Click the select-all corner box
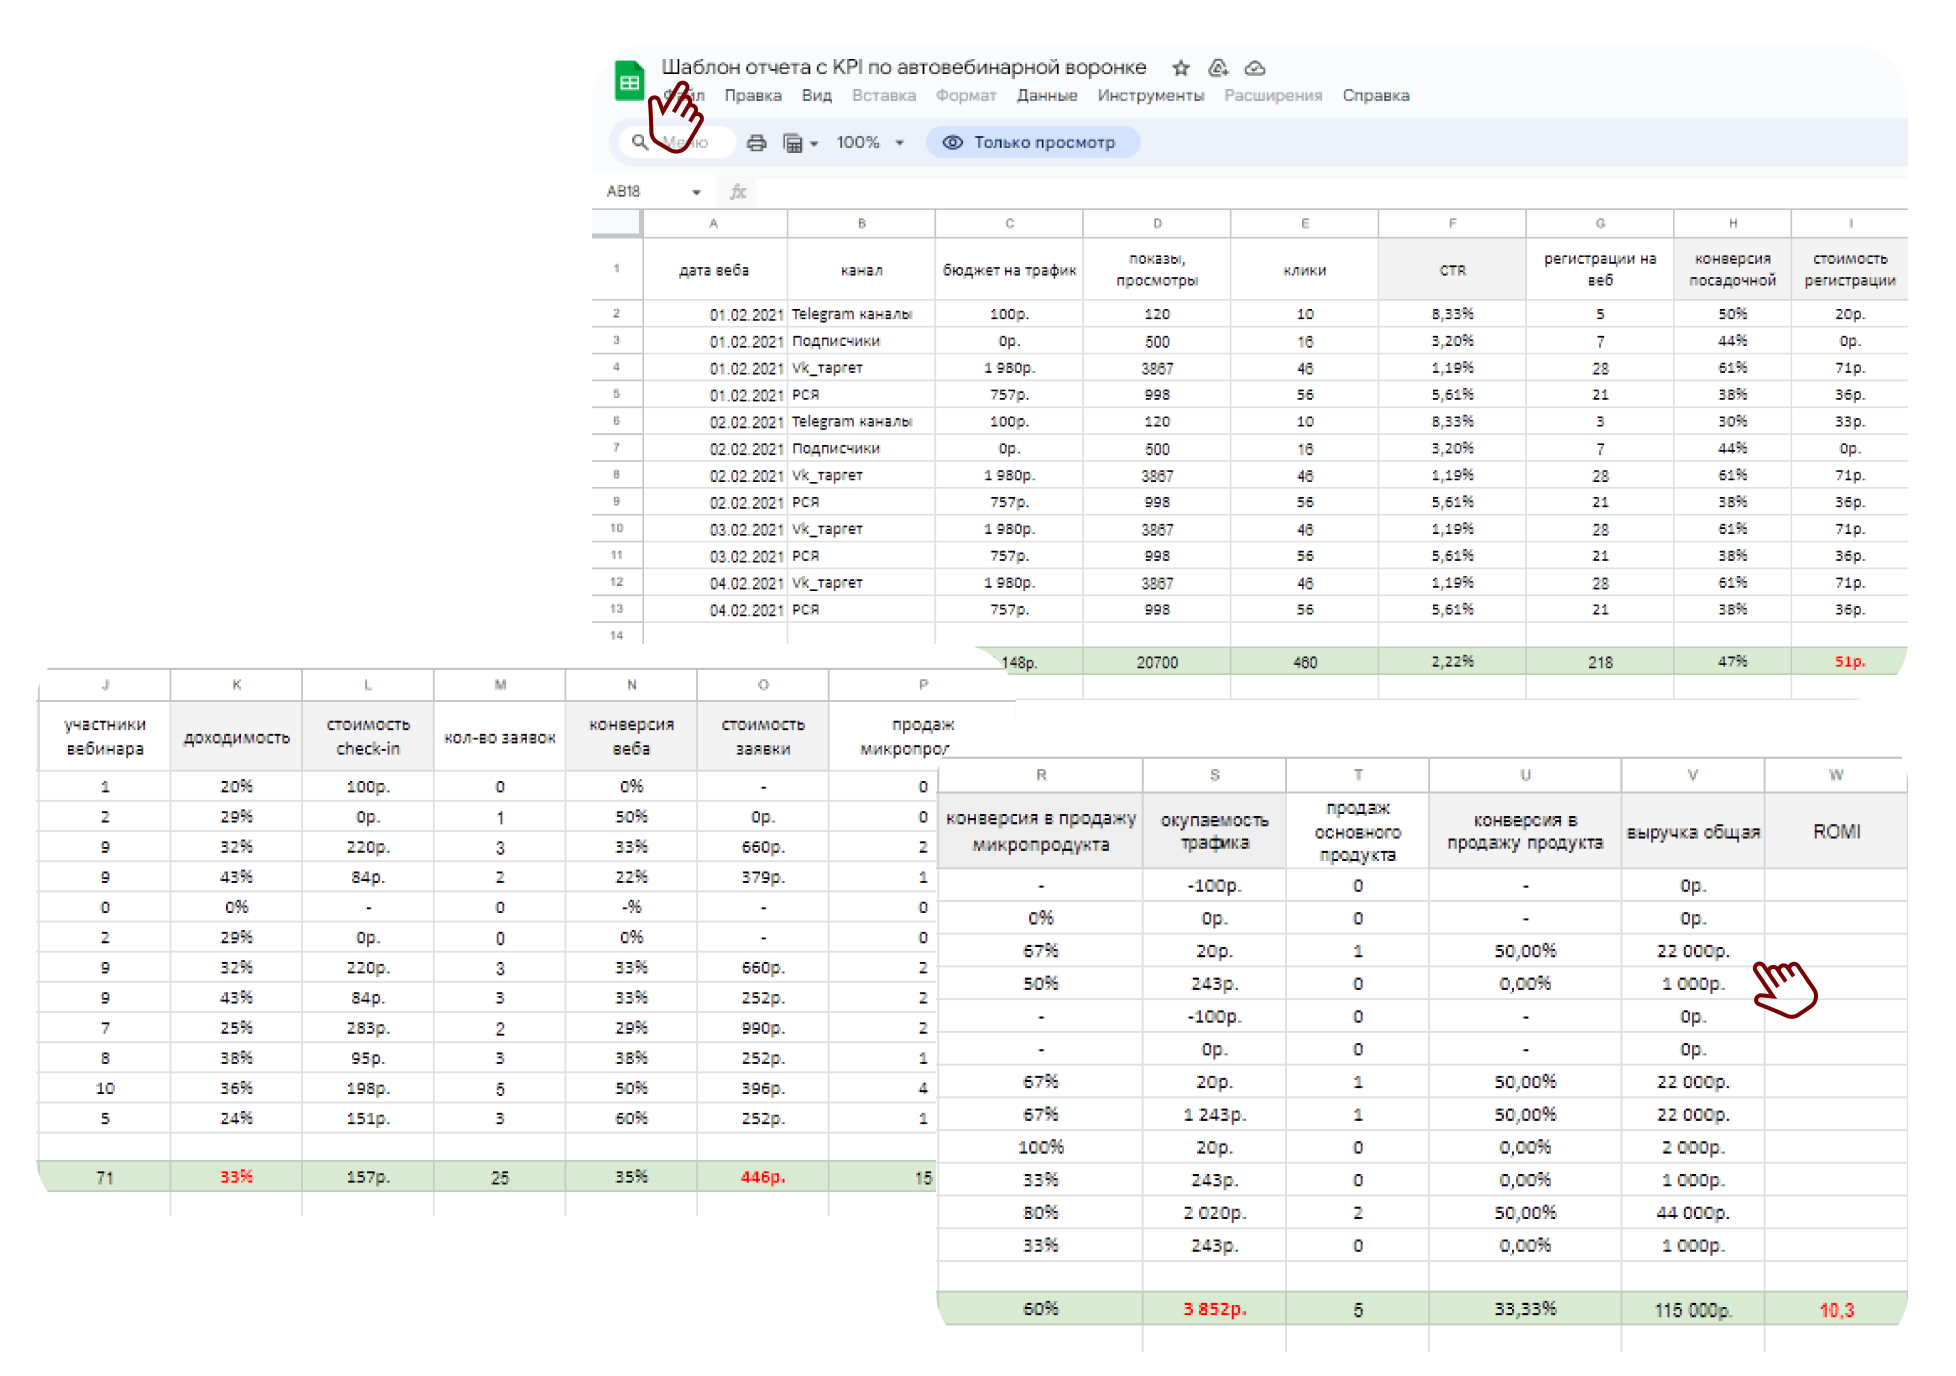 pyautogui.click(x=616, y=223)
